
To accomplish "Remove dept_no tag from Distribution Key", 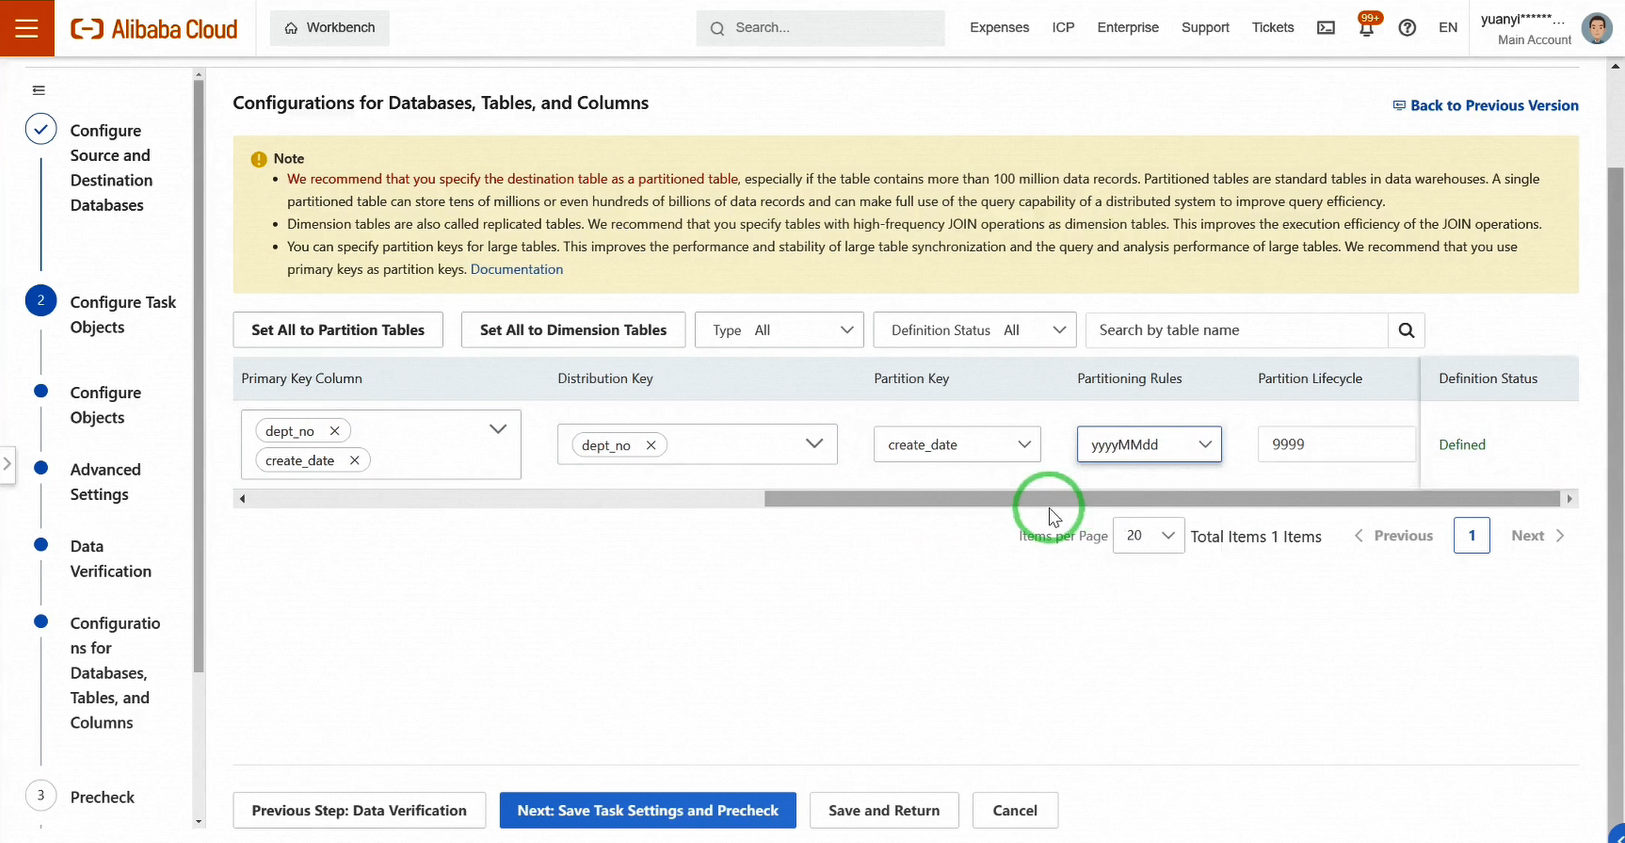I will [x=651, y=445].
